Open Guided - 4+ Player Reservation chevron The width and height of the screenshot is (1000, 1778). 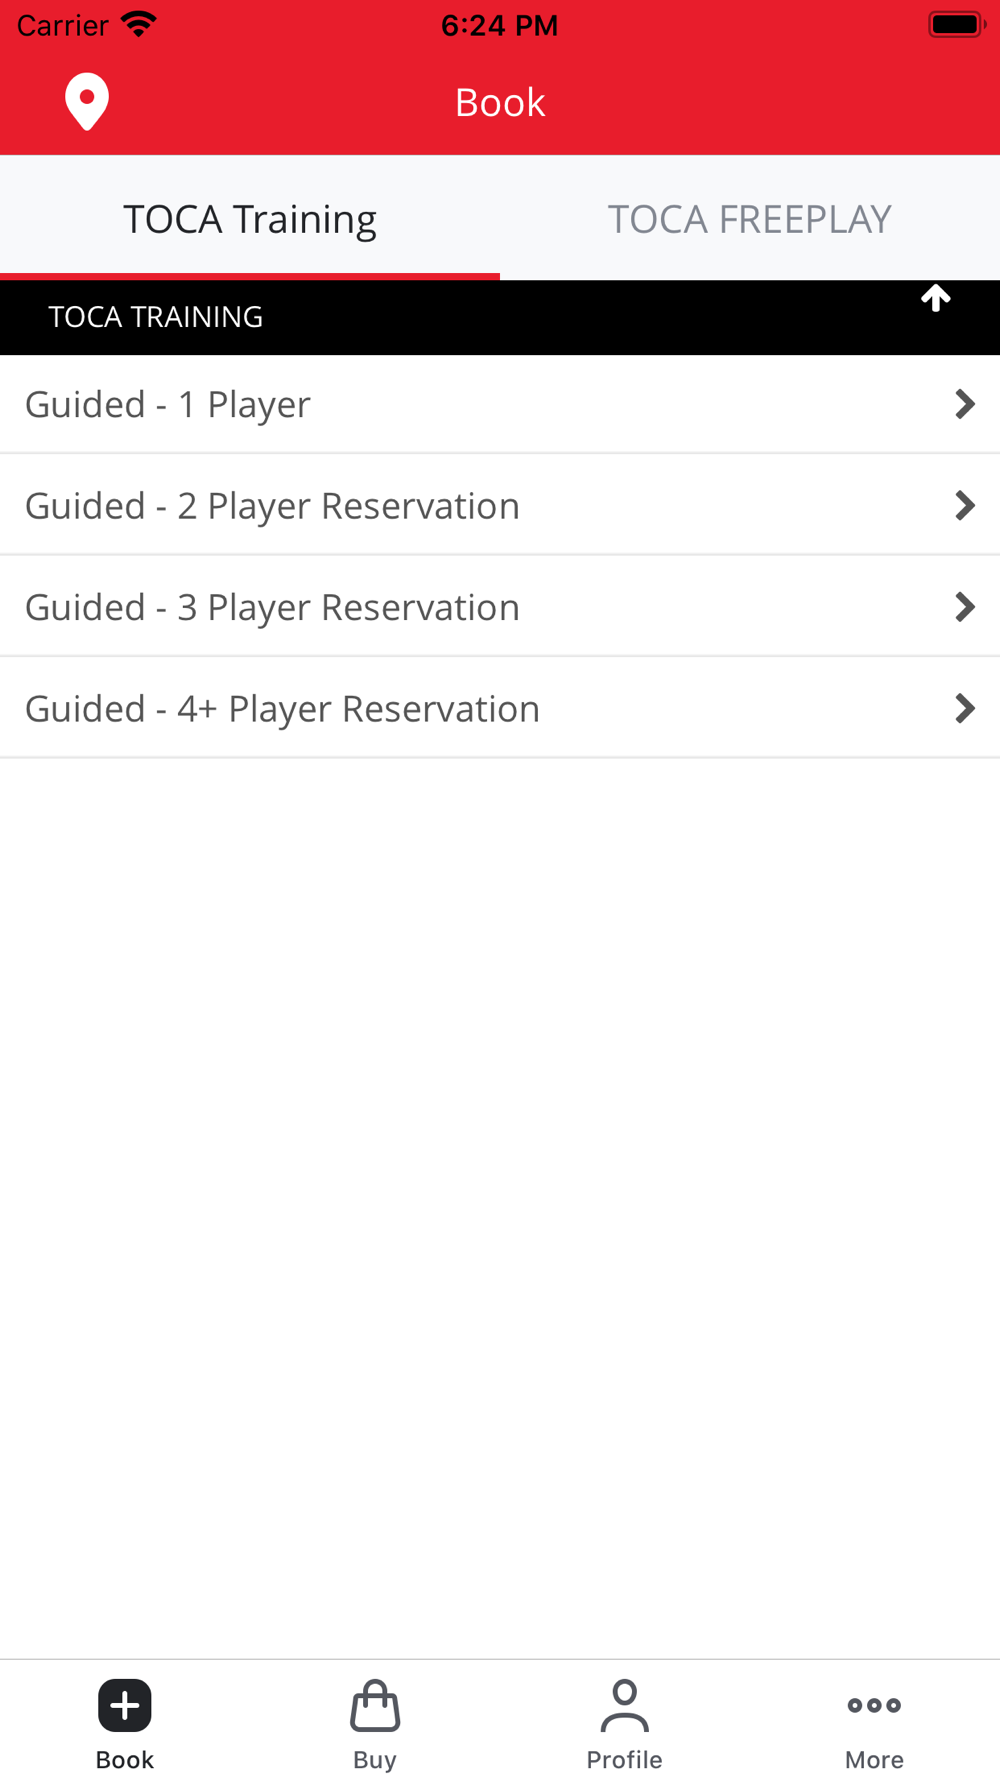pos(964,708)
